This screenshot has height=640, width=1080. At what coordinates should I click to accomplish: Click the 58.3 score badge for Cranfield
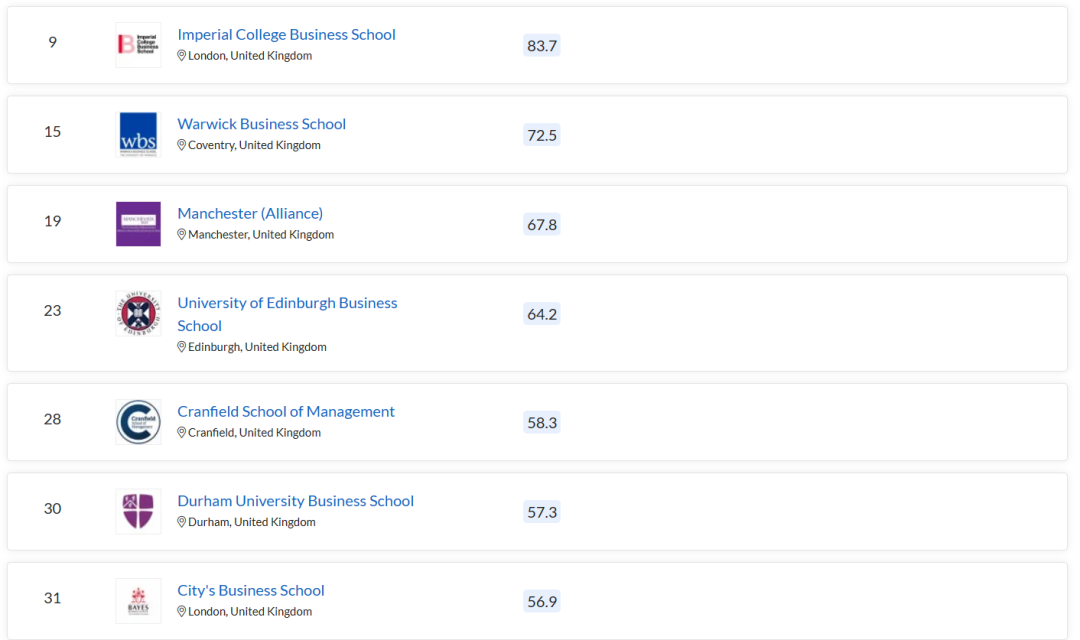(x=542, y=422)
